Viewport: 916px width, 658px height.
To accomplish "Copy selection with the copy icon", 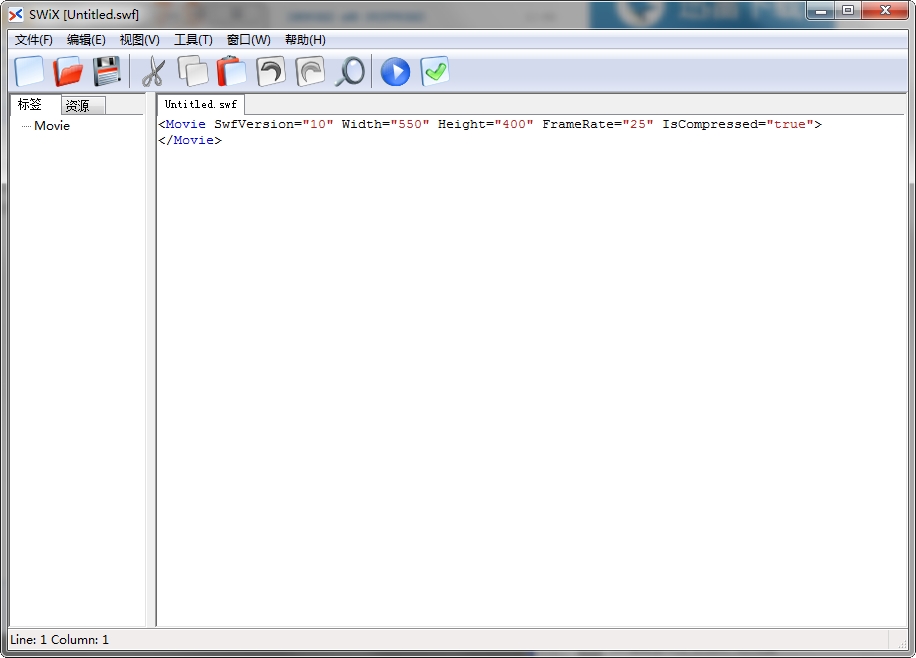I will (x=192, y=72).
